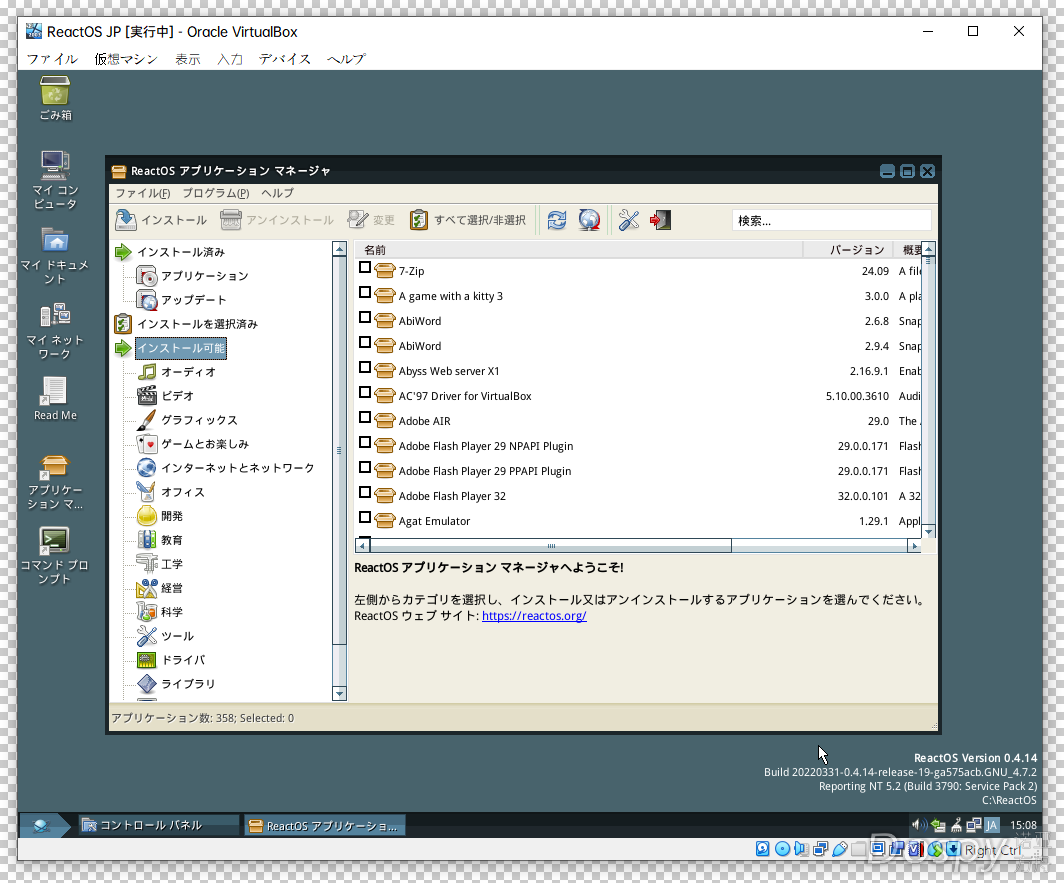Open VirtualBox 仮想マシン menu
The width and height of the screenshot is (1064, 883).
(126, 59)
